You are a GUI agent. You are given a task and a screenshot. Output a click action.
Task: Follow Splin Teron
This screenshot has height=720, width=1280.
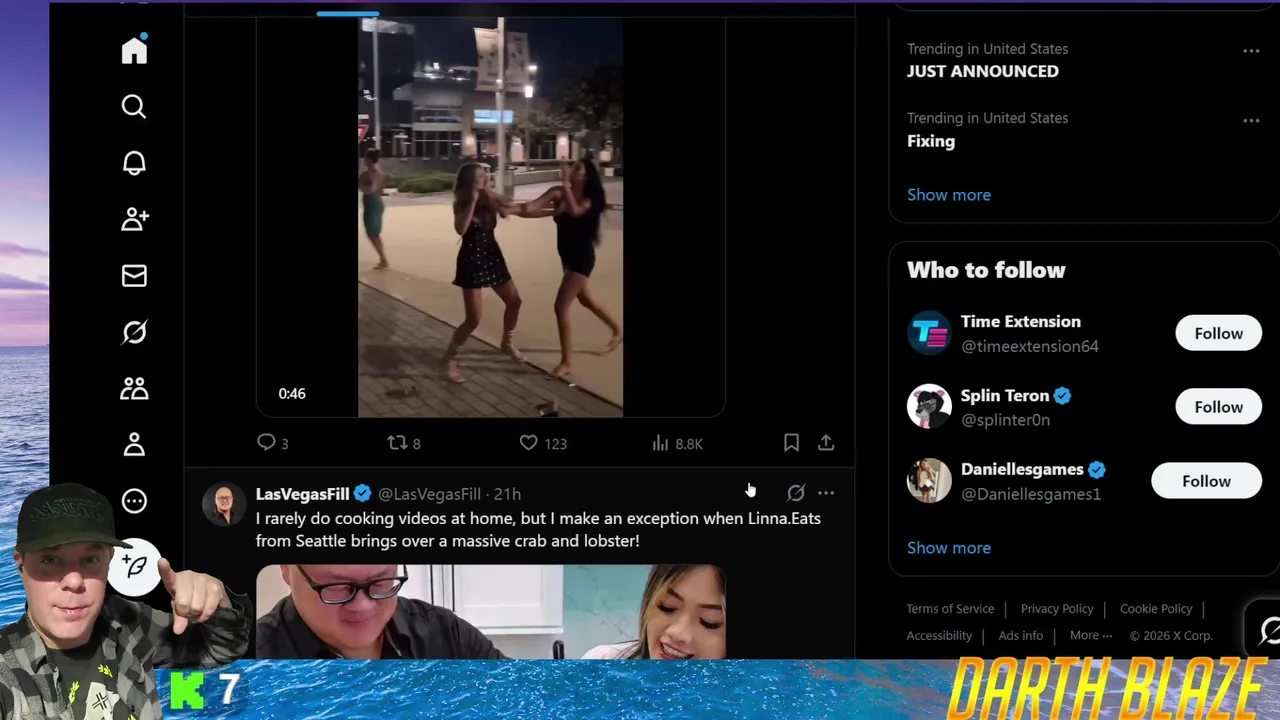point(1218,407)
